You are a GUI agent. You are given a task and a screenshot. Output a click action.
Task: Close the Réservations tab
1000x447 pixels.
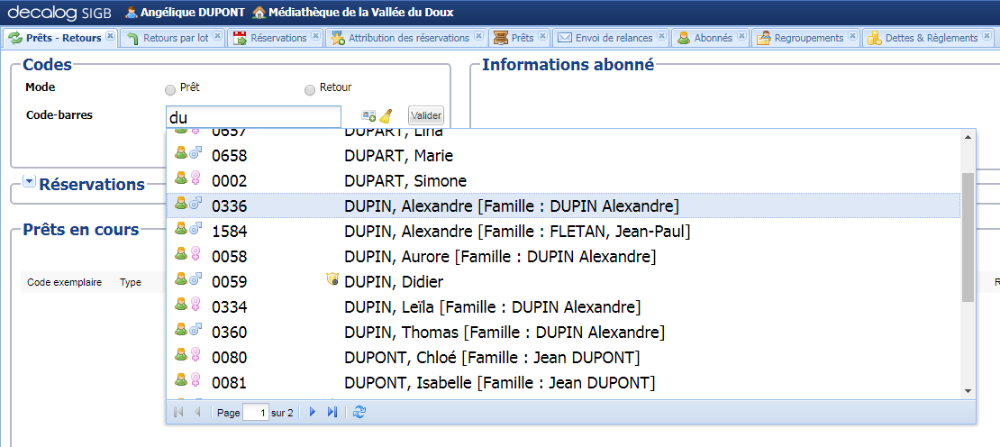click(315, 36)
